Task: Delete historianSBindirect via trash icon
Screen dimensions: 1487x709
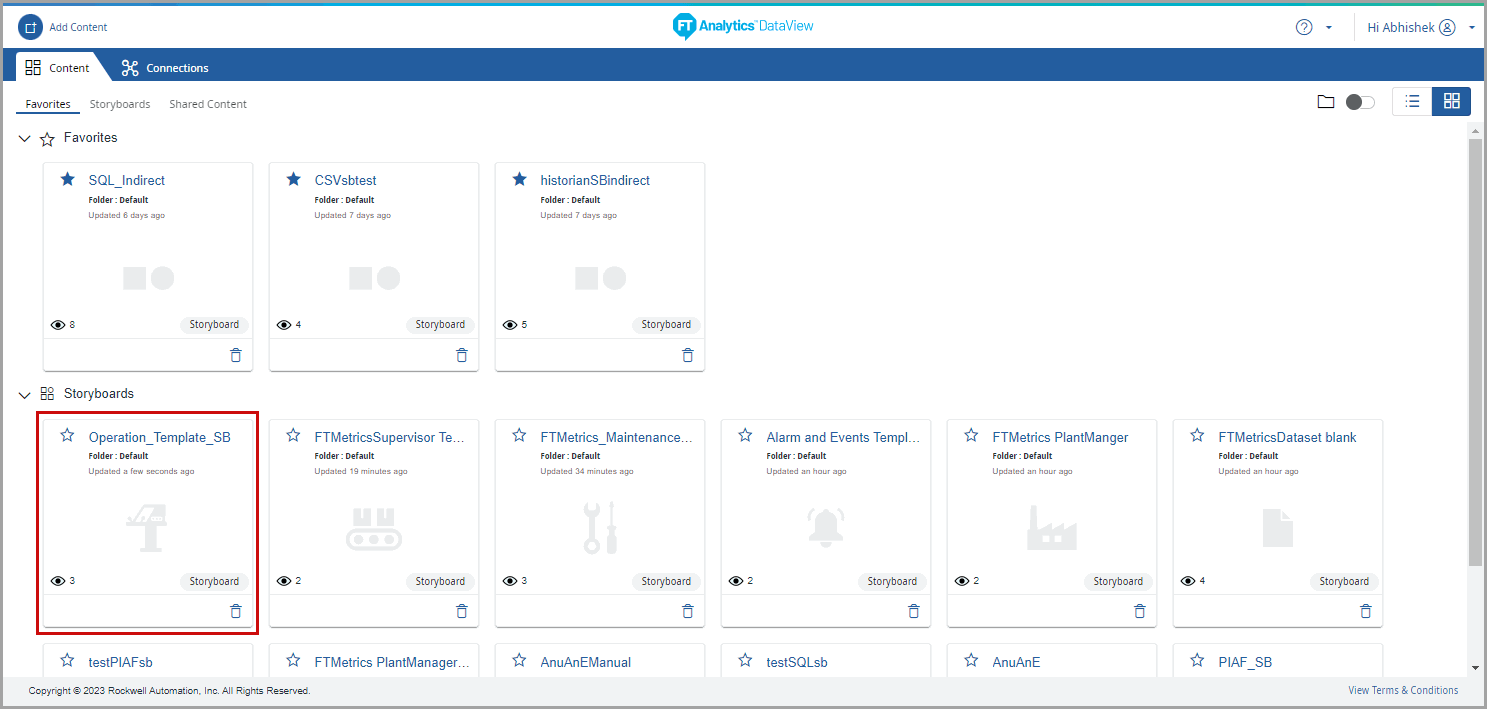Action: pyautogui.click(x=688, y=355)
